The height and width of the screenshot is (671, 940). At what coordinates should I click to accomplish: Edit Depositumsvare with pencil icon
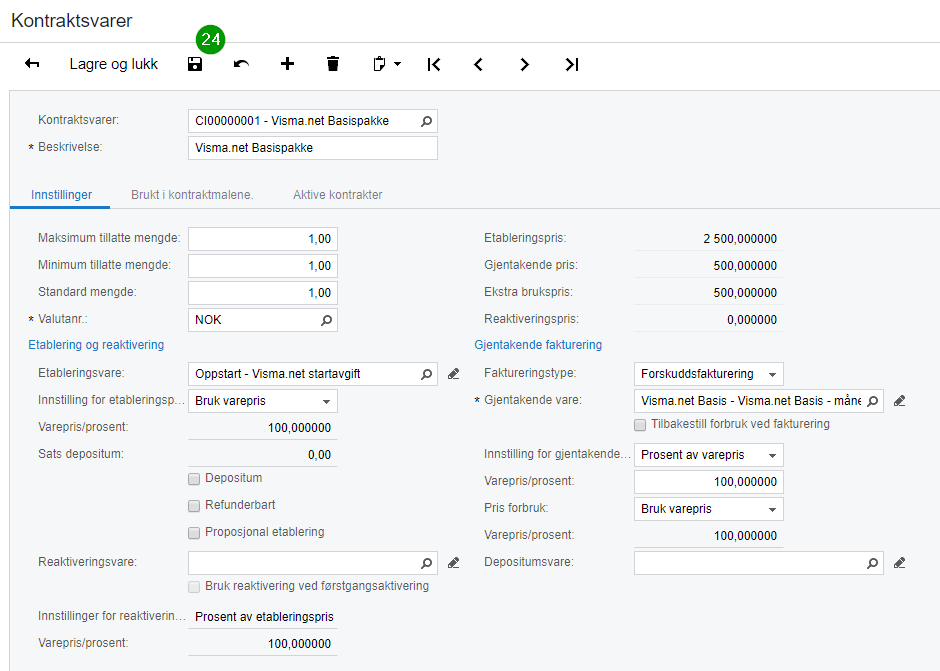[899, 563]
